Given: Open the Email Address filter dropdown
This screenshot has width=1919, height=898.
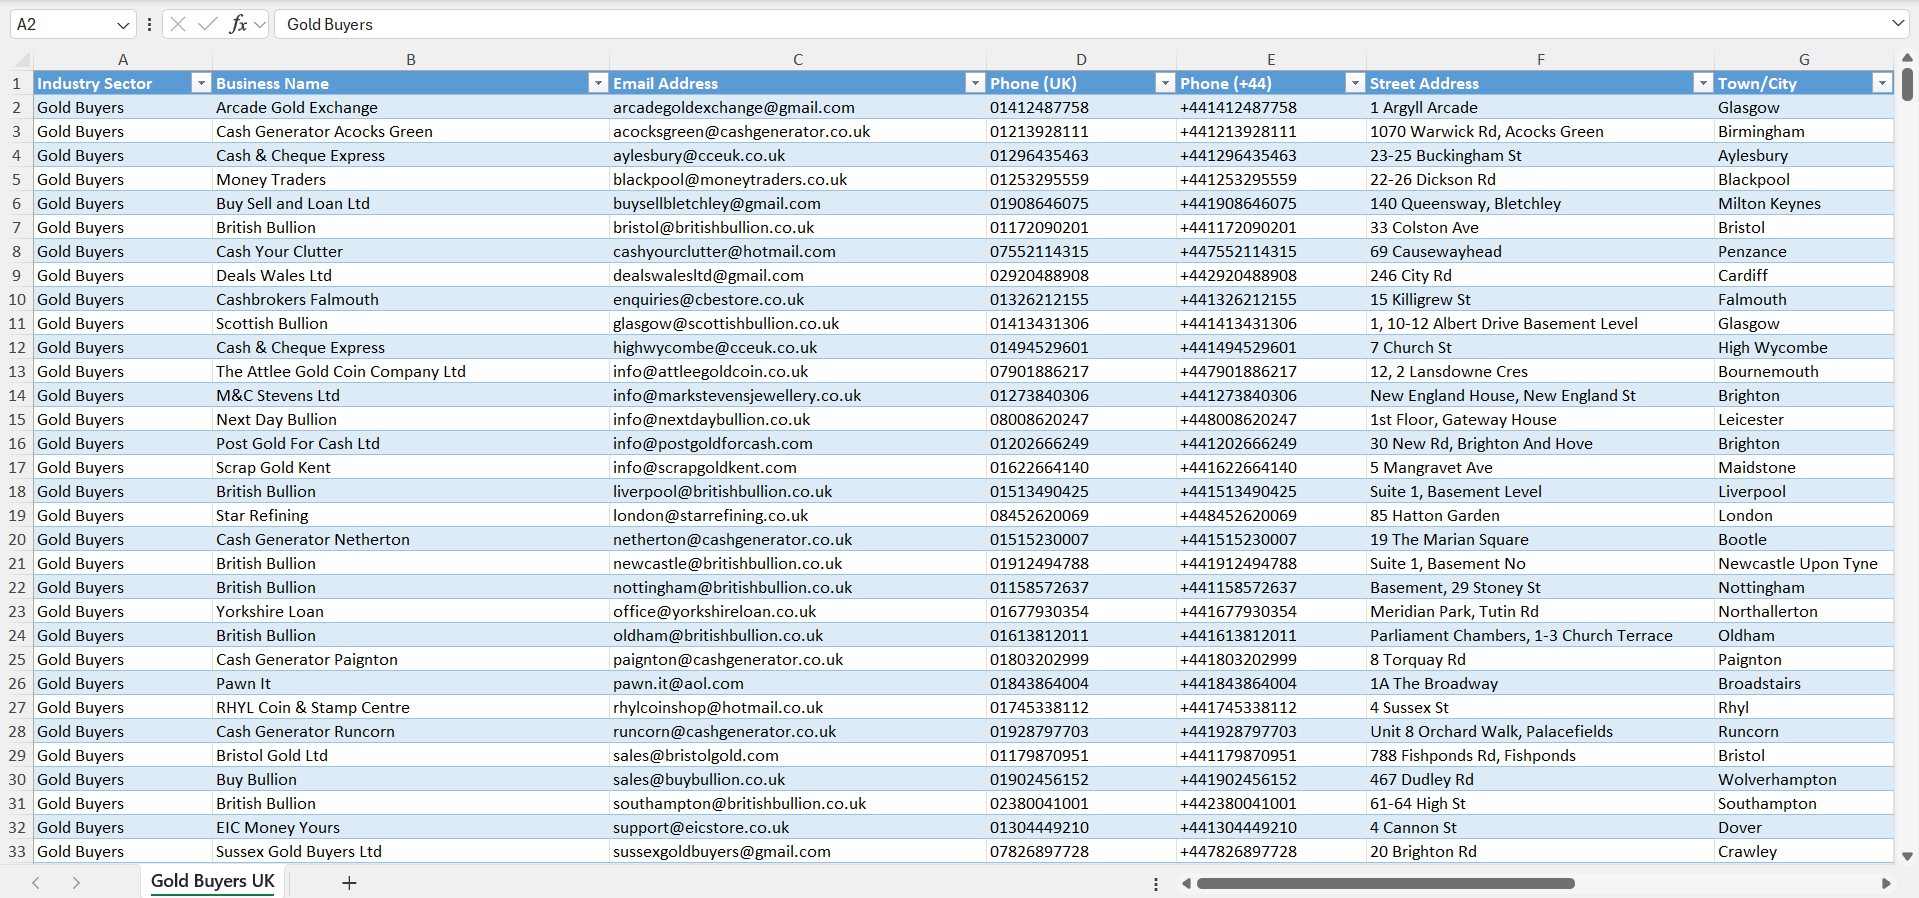Looking at the screenshot, I should [x=975, y=83].
